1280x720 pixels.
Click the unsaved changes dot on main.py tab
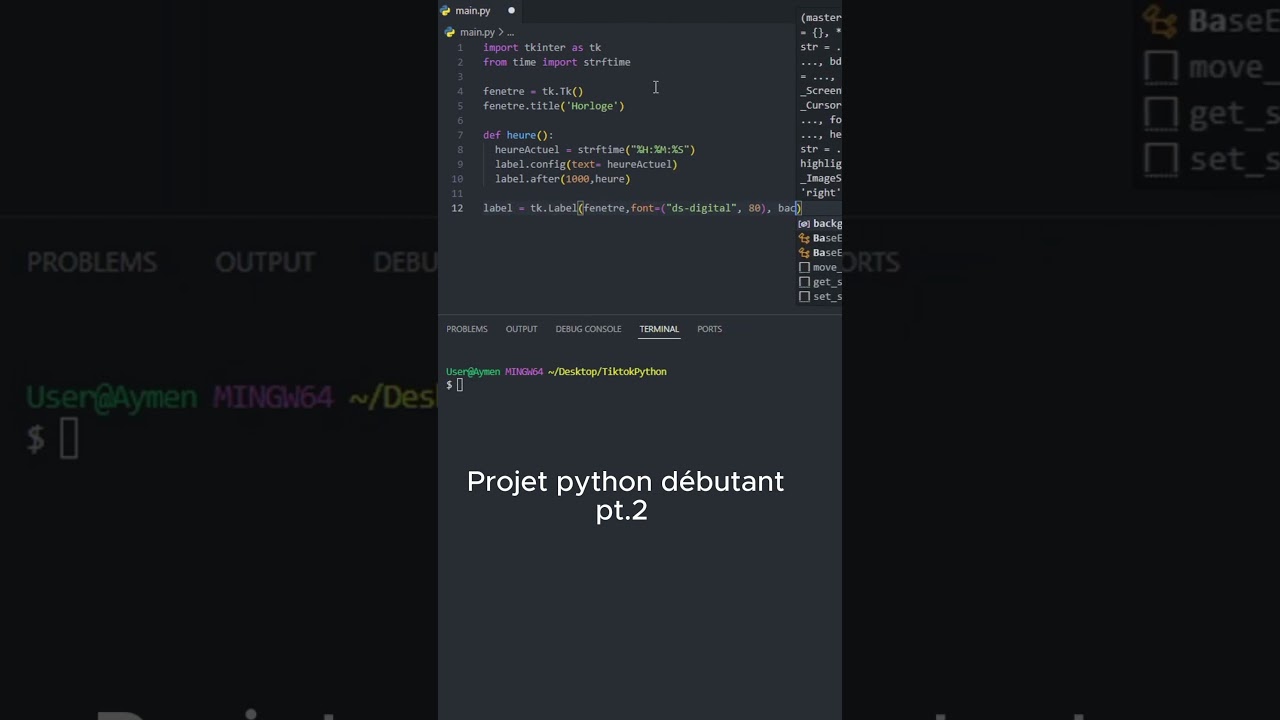point(510,11)
